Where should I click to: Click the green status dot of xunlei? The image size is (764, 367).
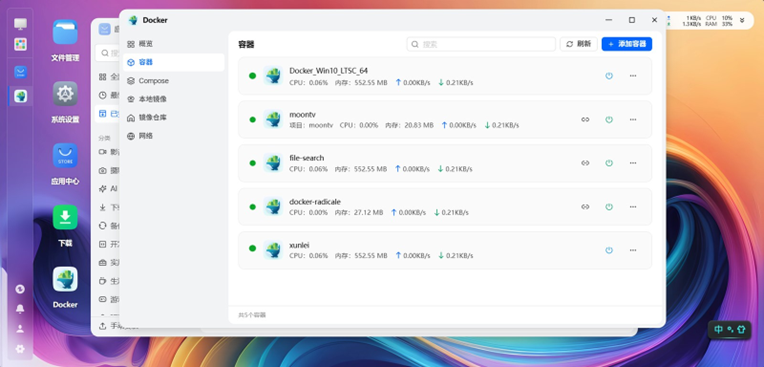(252, 248)
